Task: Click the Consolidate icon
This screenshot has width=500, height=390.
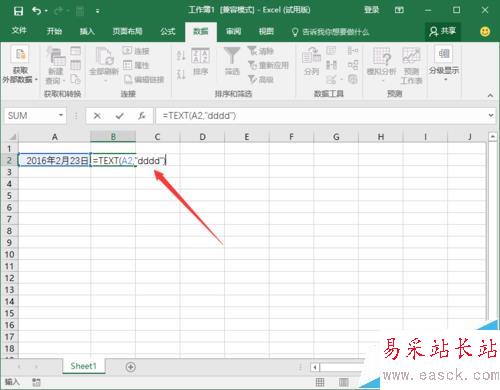Action: point(353,51)
